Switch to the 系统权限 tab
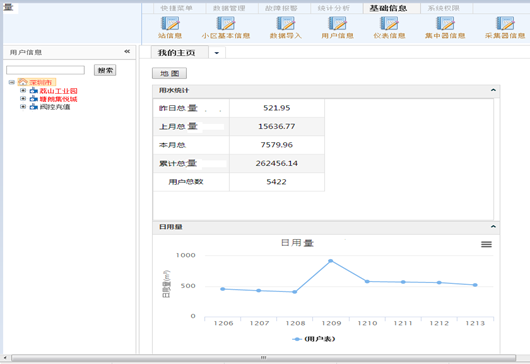 [x=444, y=8]
